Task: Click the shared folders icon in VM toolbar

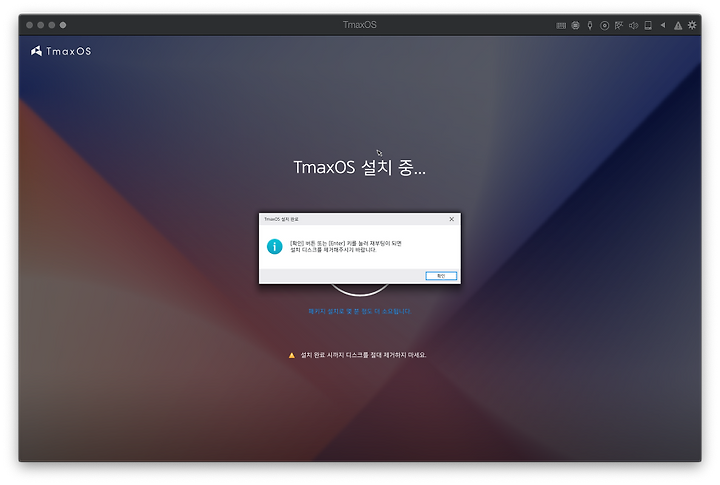Action: pos(619,25)
